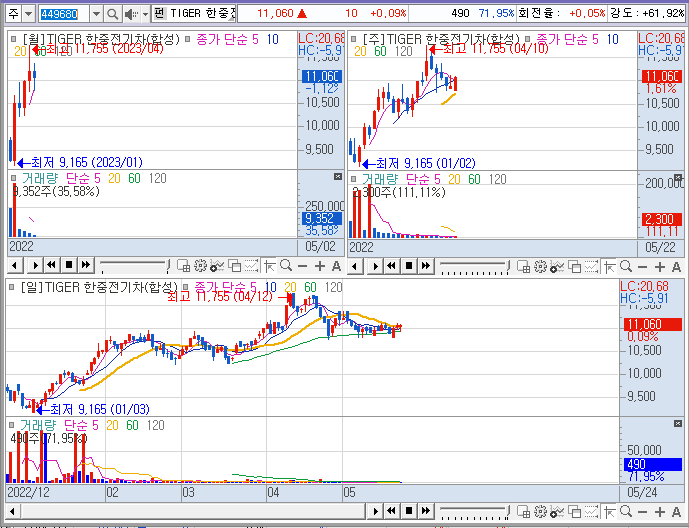Image resolution: width=689 pixels, height=528 pixels.
Task: Fast-forward the monthly chart playback
Action: (86, 265)
